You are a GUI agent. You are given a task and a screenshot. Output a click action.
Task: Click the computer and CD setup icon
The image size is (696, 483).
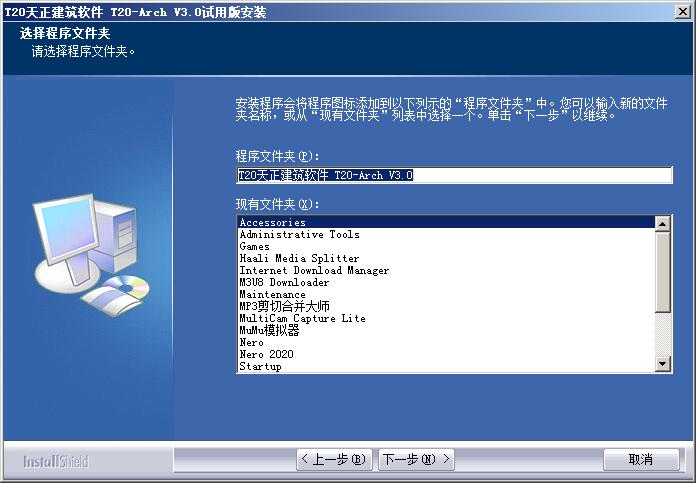[x=91, y=254]
